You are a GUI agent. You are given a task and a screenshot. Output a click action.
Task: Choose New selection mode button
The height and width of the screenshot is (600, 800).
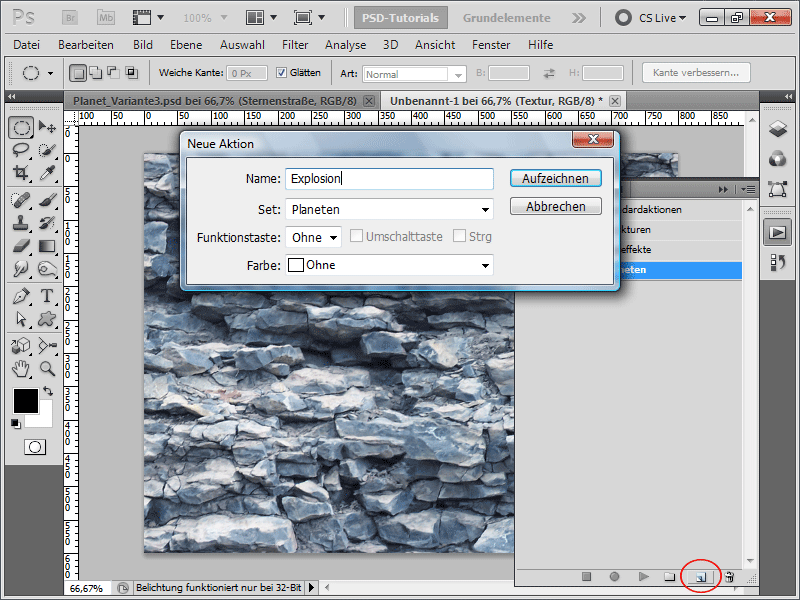78,73
